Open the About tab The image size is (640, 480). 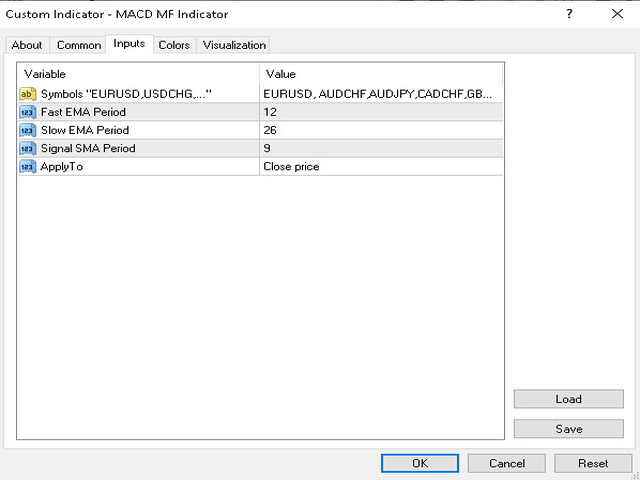coord(27,45)
